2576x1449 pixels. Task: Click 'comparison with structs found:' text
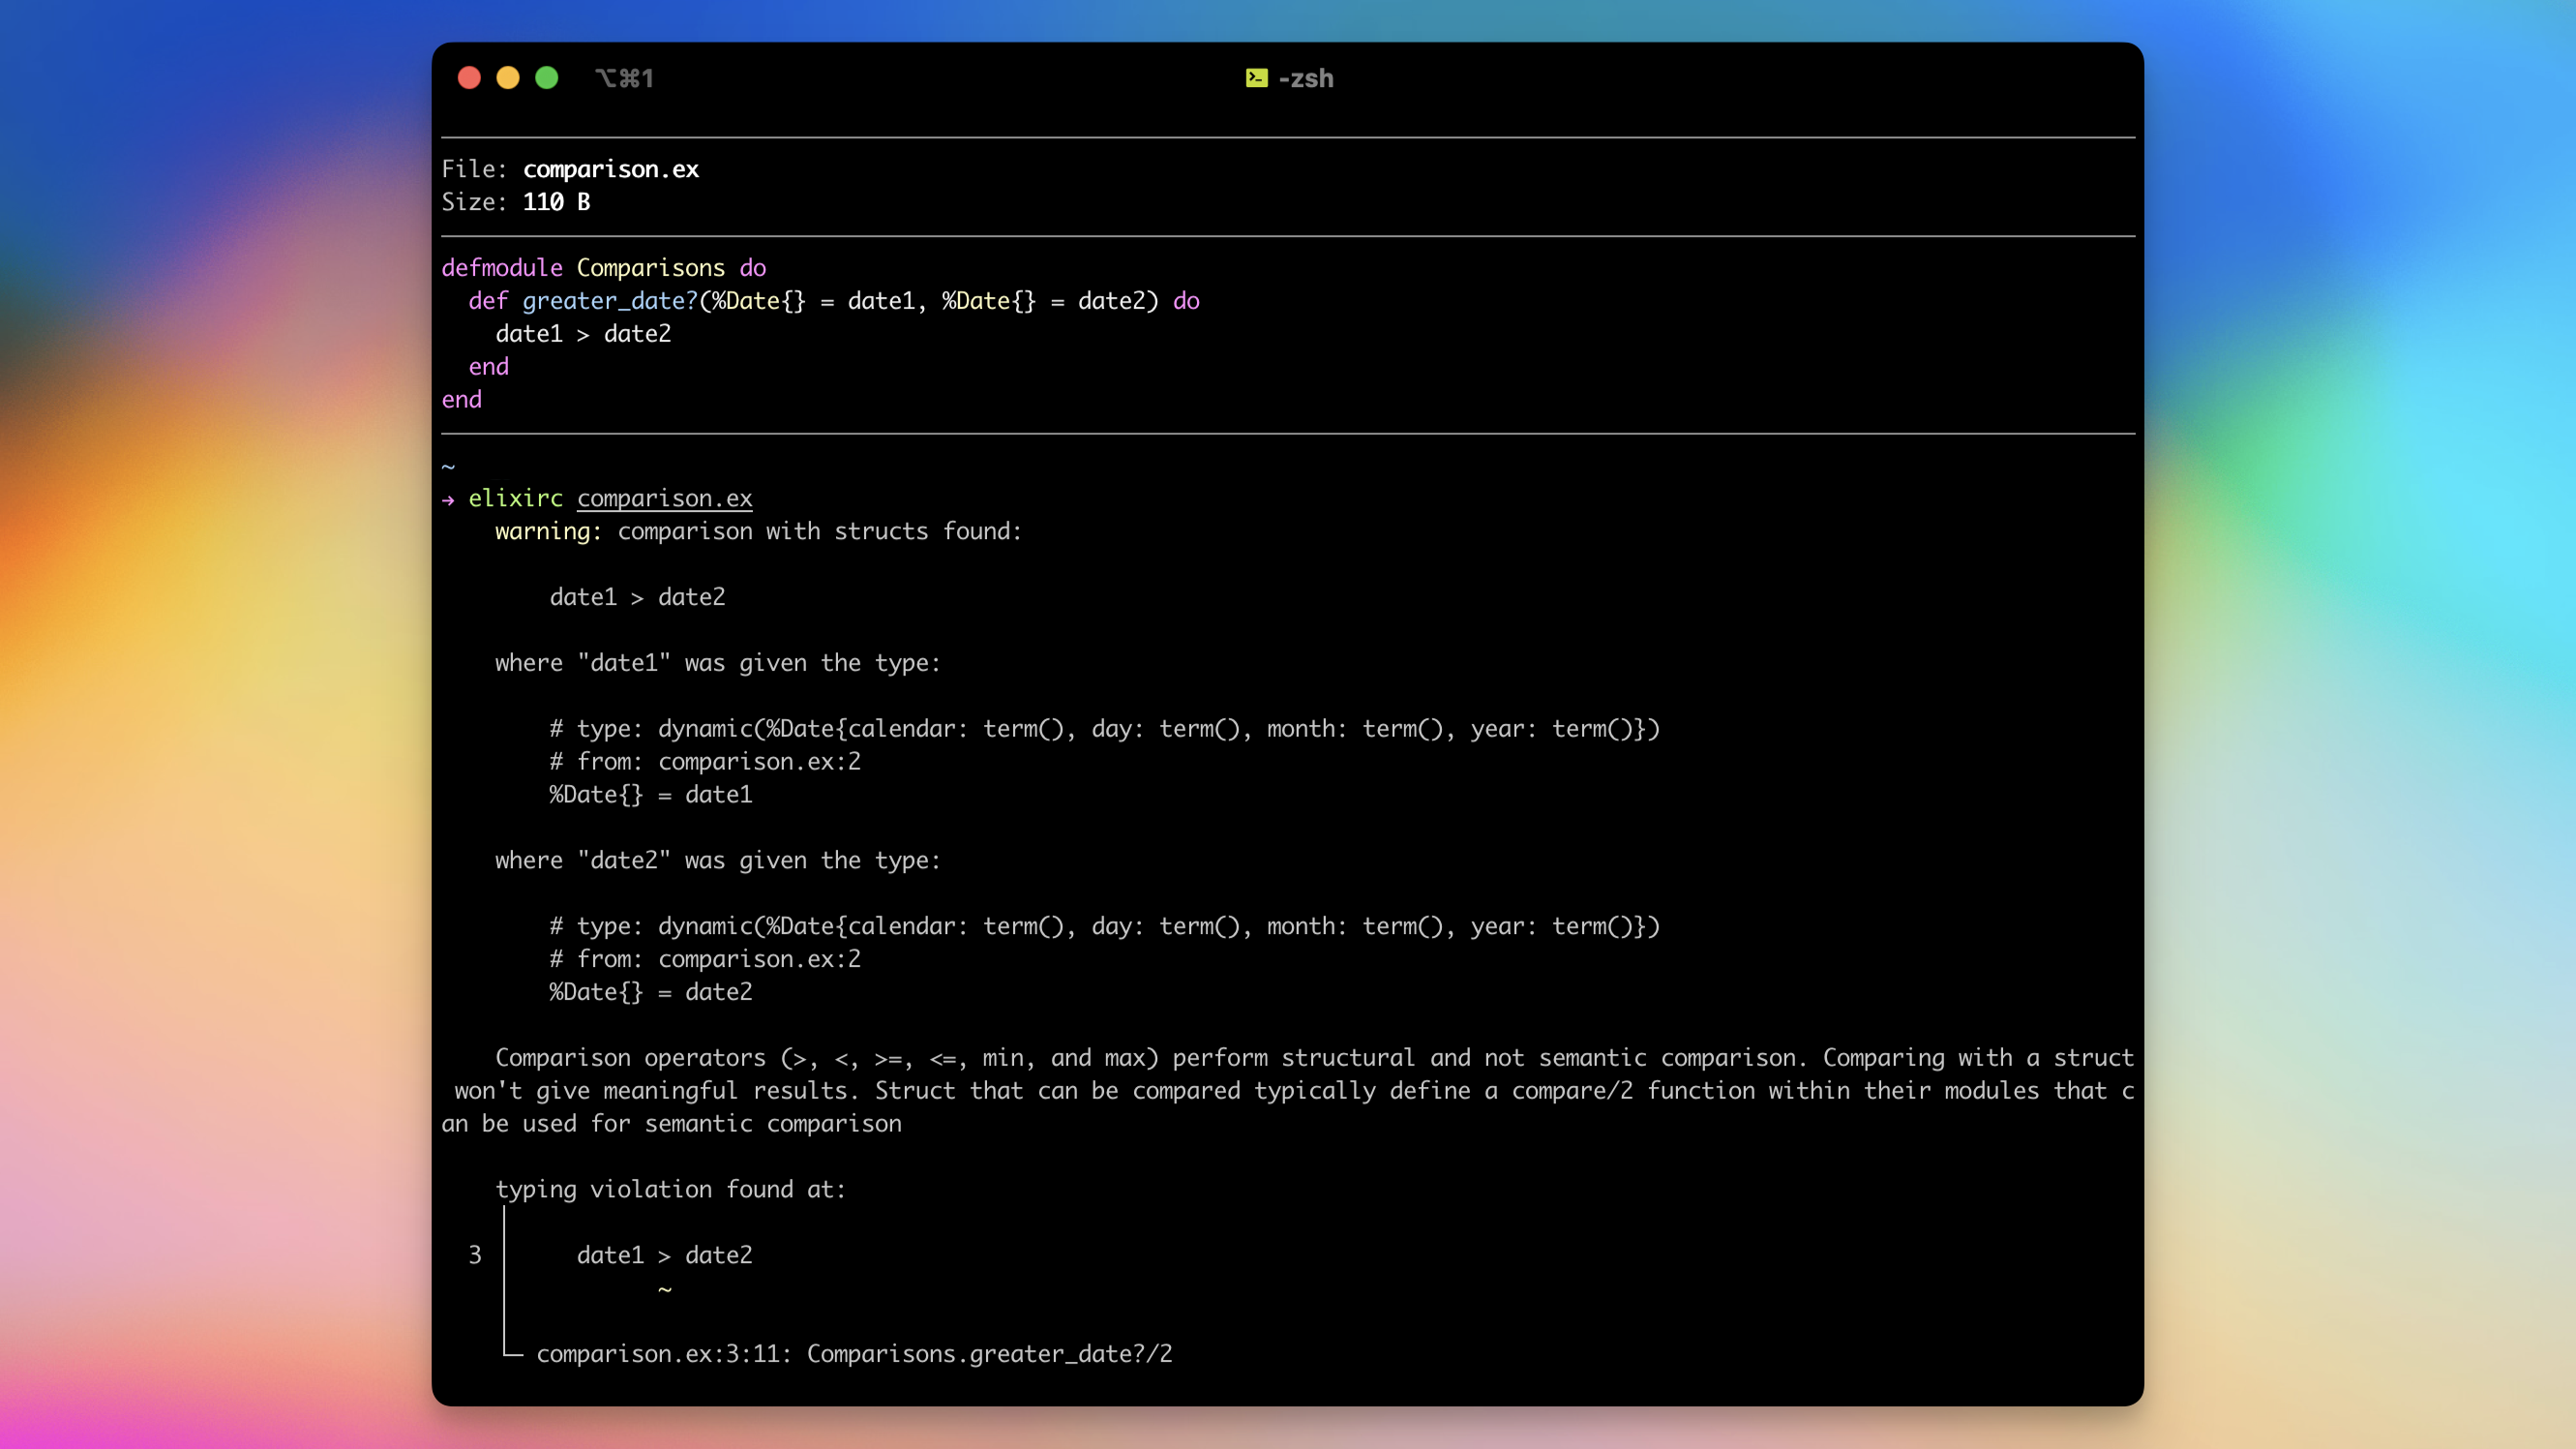click(820, 531)
